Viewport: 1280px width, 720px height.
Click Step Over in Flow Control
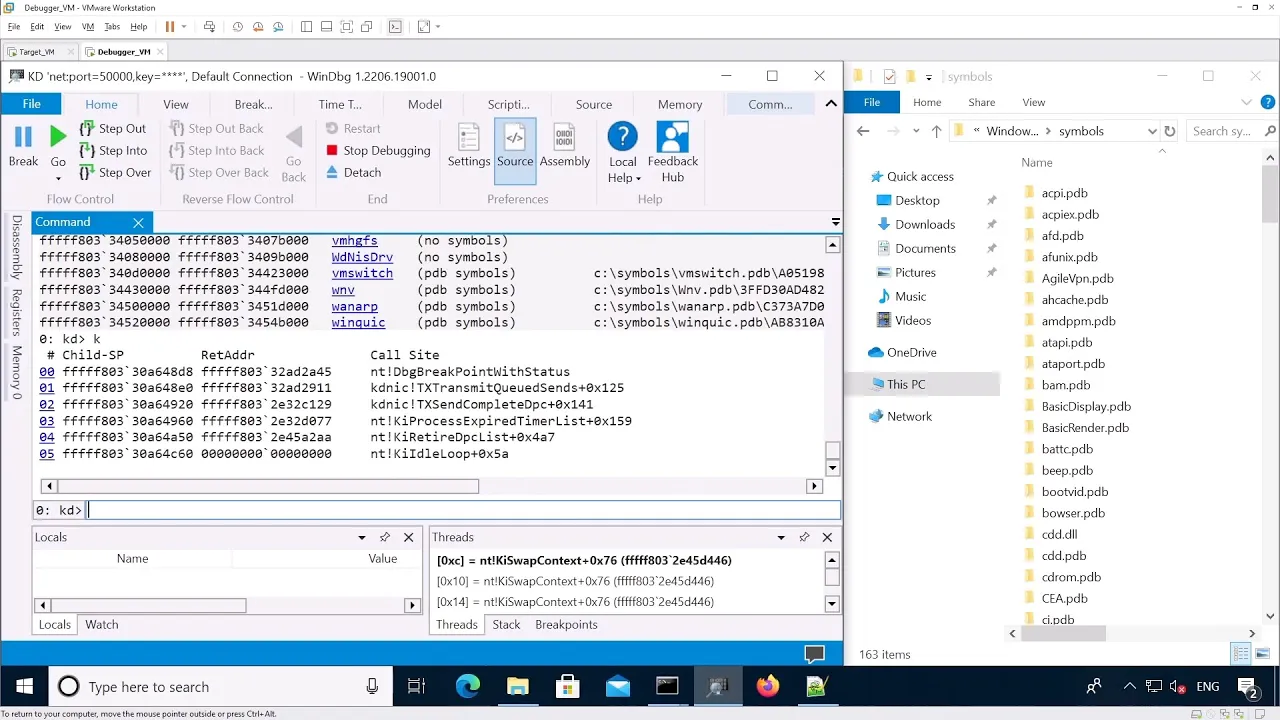point(115,172)
